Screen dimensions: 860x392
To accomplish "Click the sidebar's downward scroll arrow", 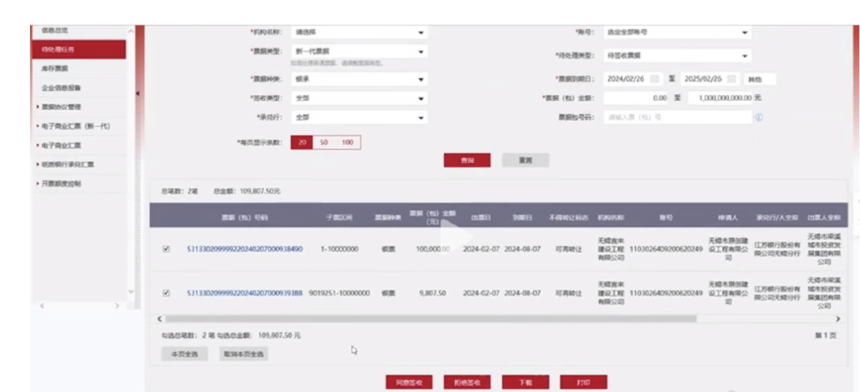I will 131,292.
